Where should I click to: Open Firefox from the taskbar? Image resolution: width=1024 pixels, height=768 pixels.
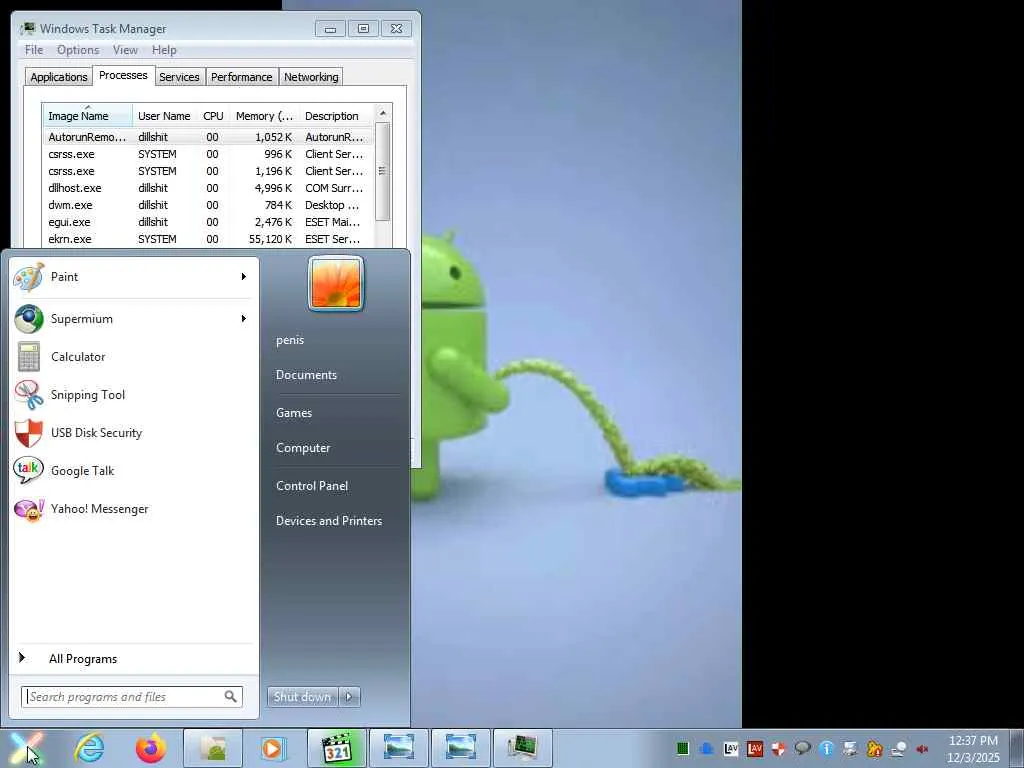click(x=151, y=748)
